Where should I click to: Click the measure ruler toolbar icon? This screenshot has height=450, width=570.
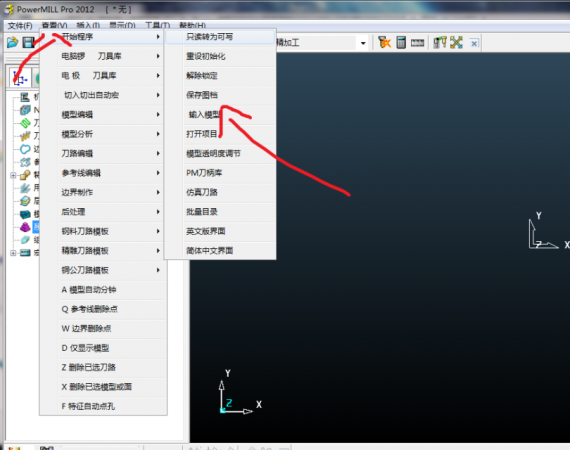click(417, 43)
